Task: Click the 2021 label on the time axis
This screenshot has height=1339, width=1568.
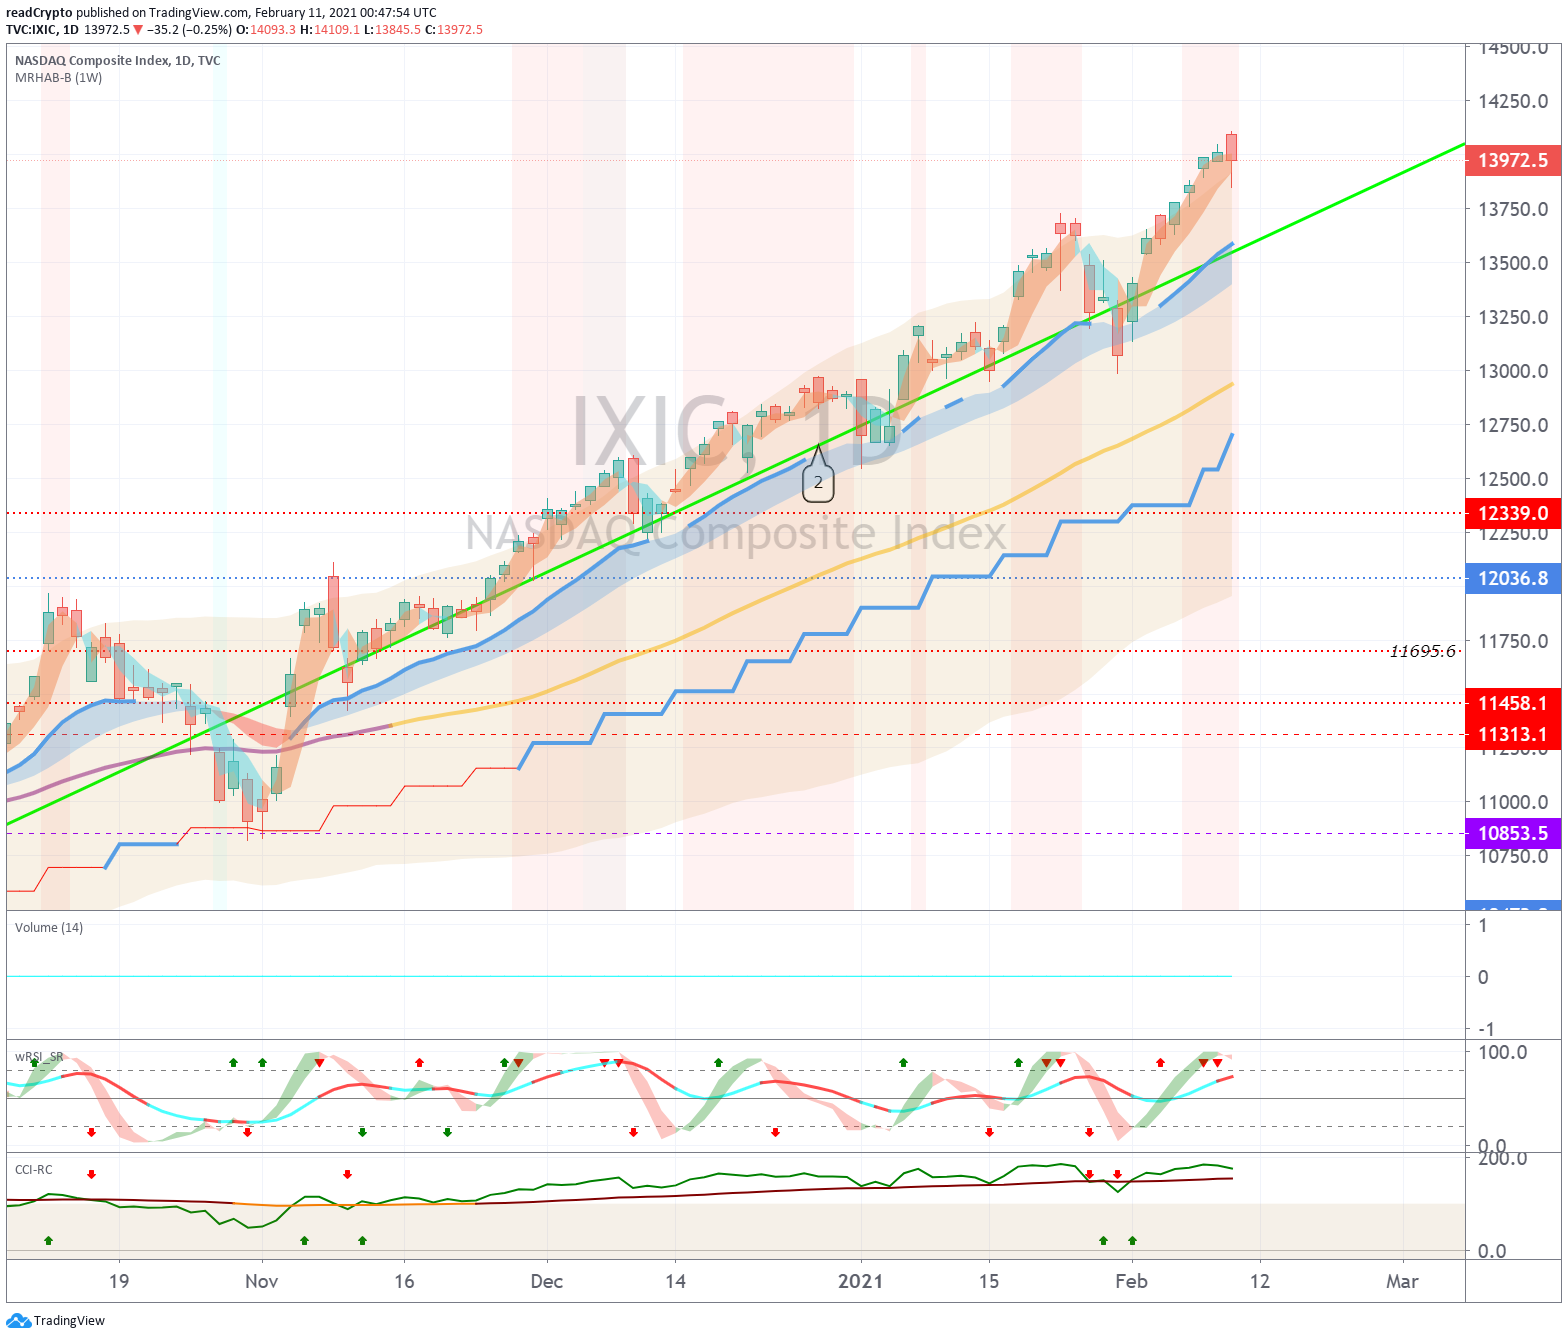Action: 860,1281
